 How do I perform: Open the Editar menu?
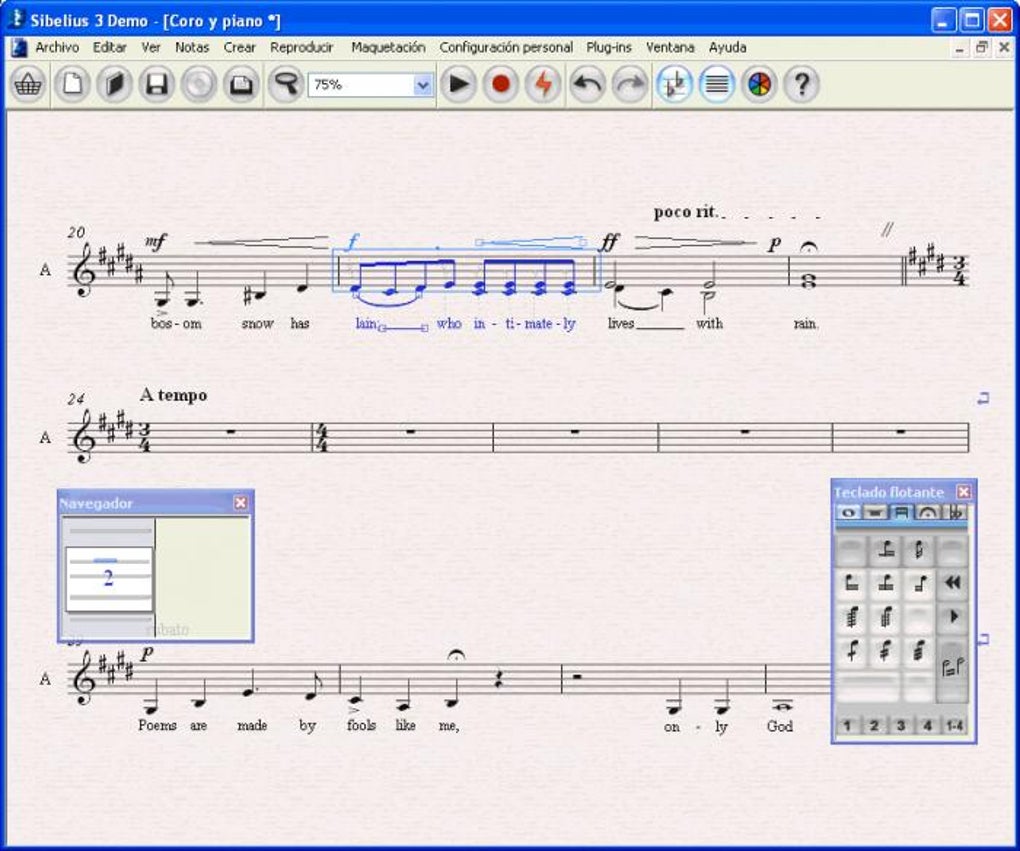(109, 47)
